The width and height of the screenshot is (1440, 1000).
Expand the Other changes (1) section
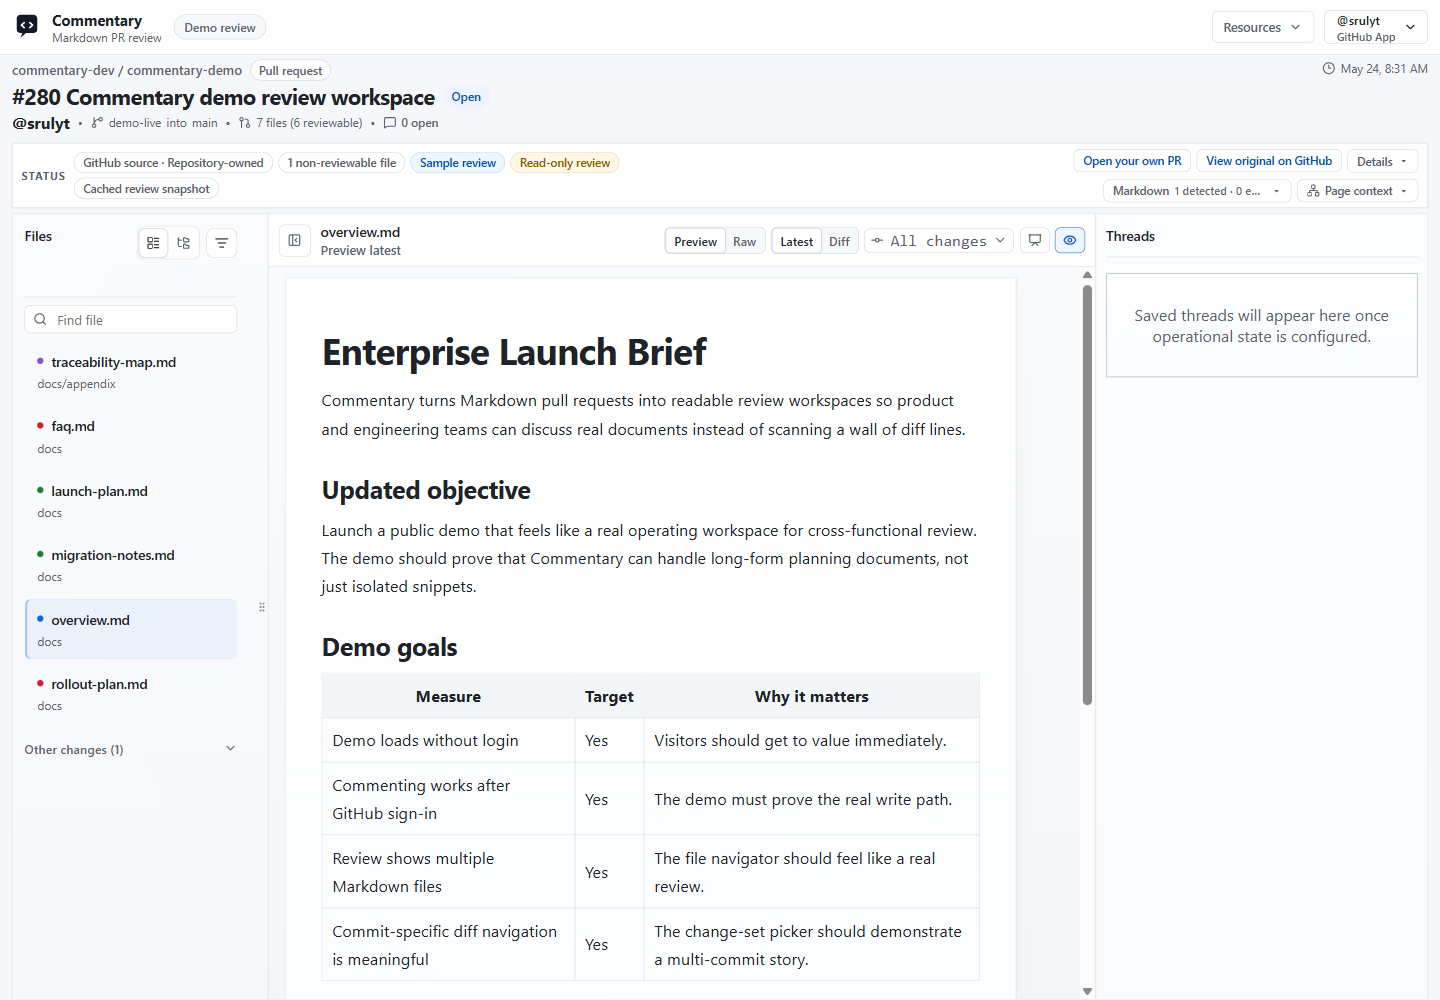click(x=130, y=749)
